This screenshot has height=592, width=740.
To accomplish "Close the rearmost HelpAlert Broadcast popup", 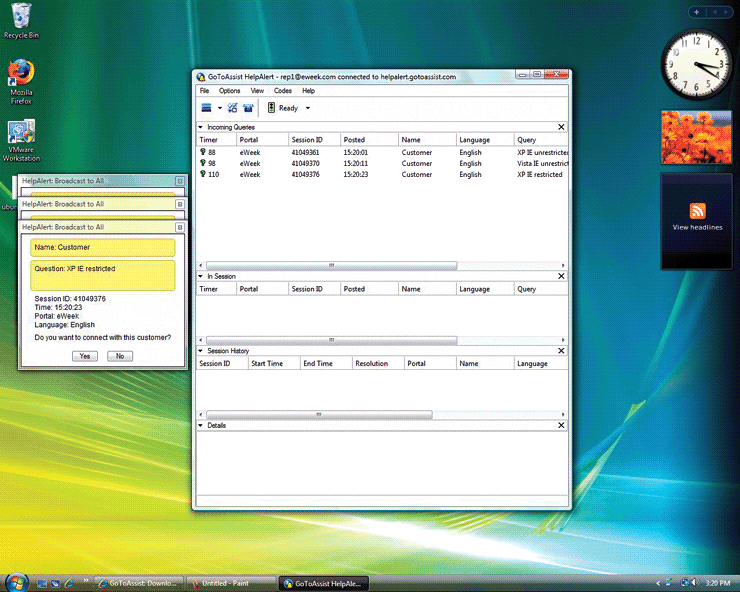I will (179, 181).
